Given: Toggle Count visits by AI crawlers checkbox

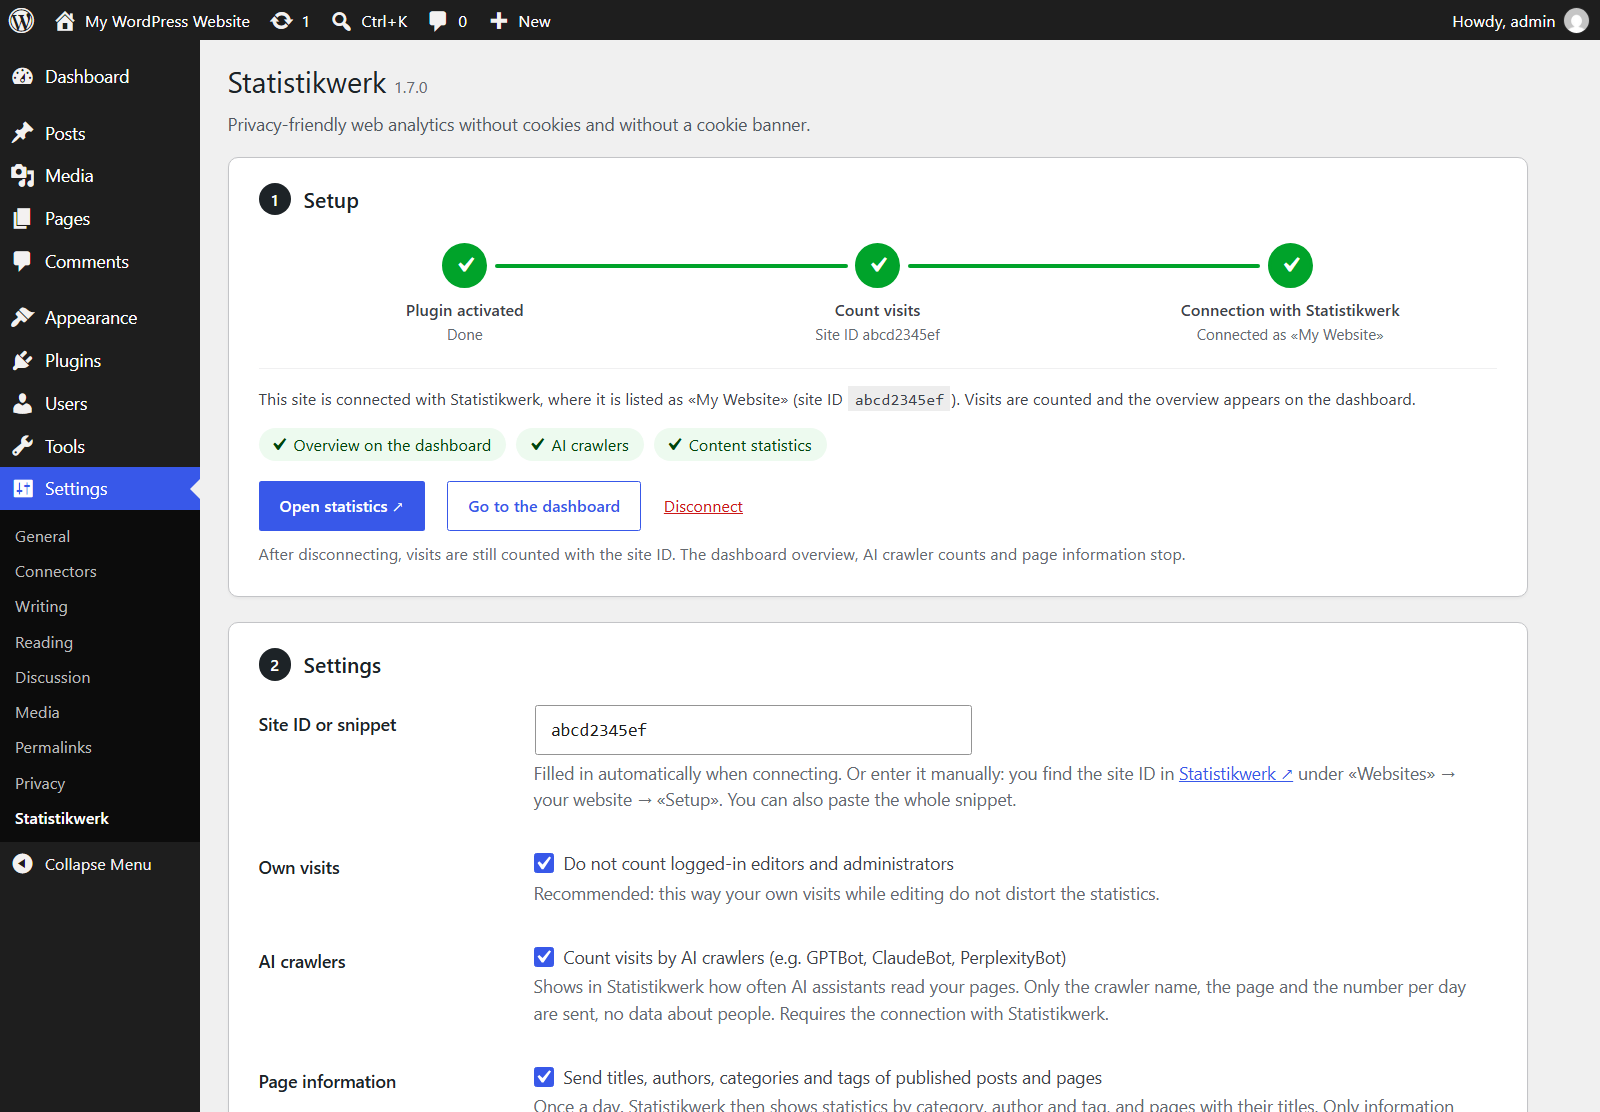Looking at the screenshot, I should click(x=544, y=957).
